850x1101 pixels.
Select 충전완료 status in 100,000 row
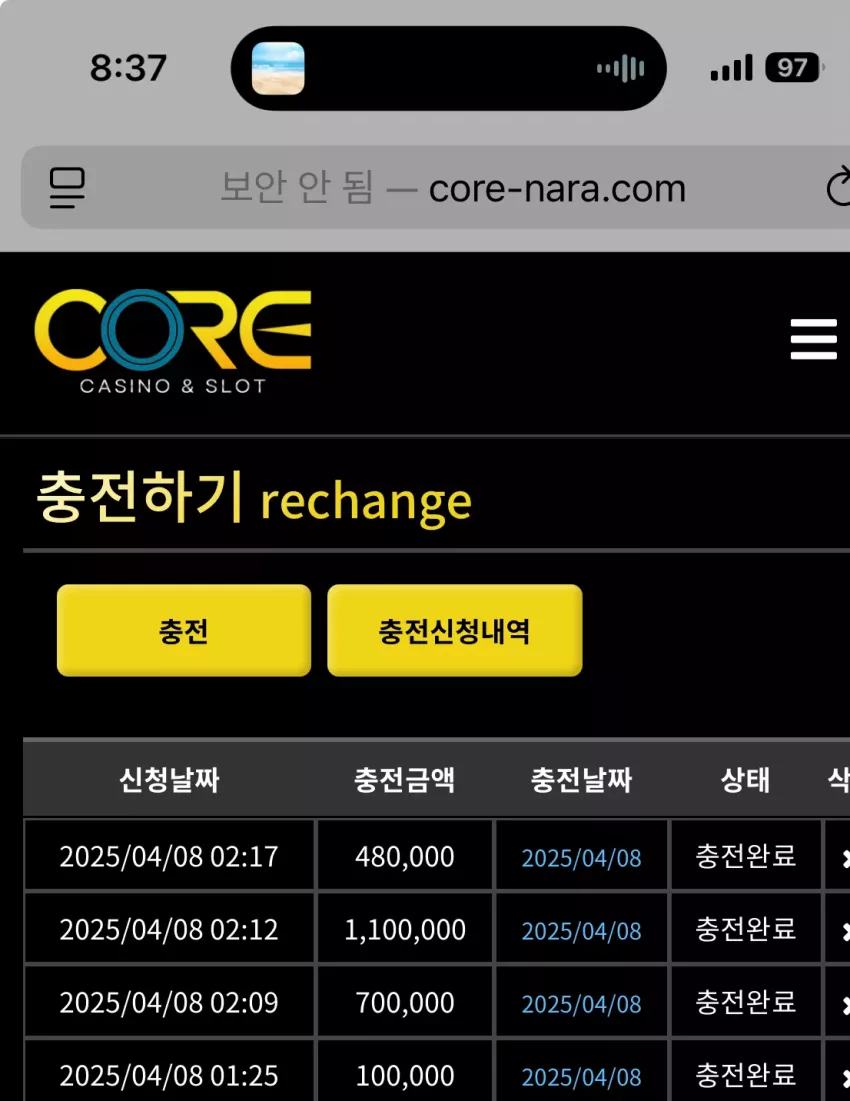(x=745, y=1075)
